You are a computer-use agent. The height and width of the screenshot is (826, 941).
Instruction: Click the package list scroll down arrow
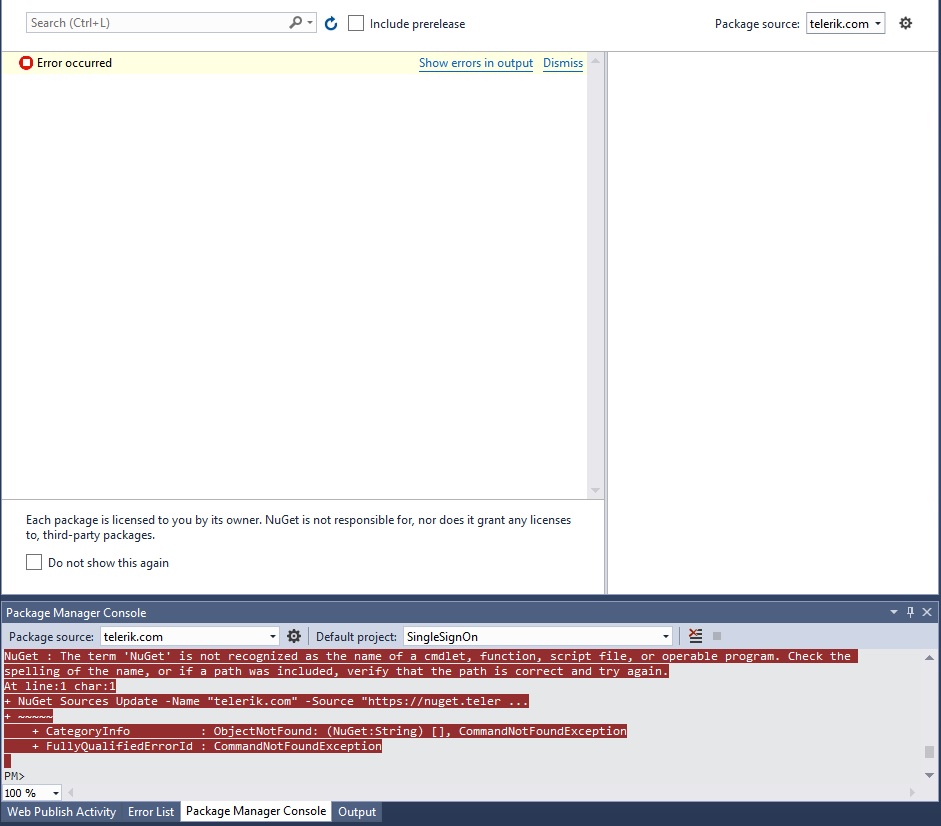[x=595, y=490]
